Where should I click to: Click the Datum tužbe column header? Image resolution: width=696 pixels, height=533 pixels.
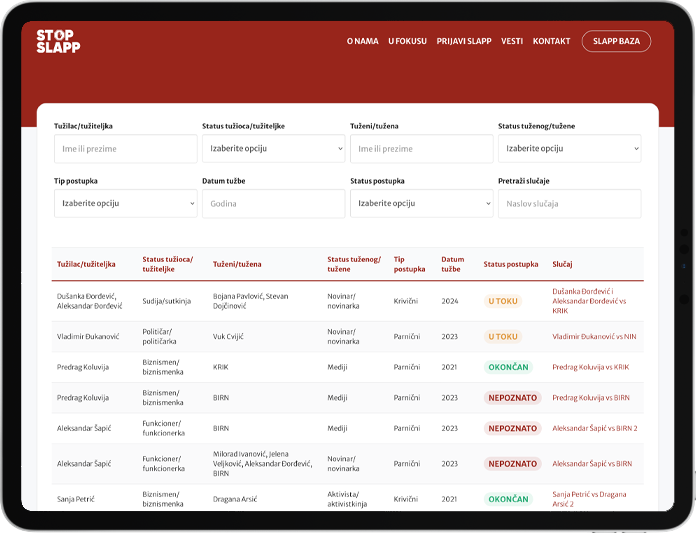(x=452, y=264)
